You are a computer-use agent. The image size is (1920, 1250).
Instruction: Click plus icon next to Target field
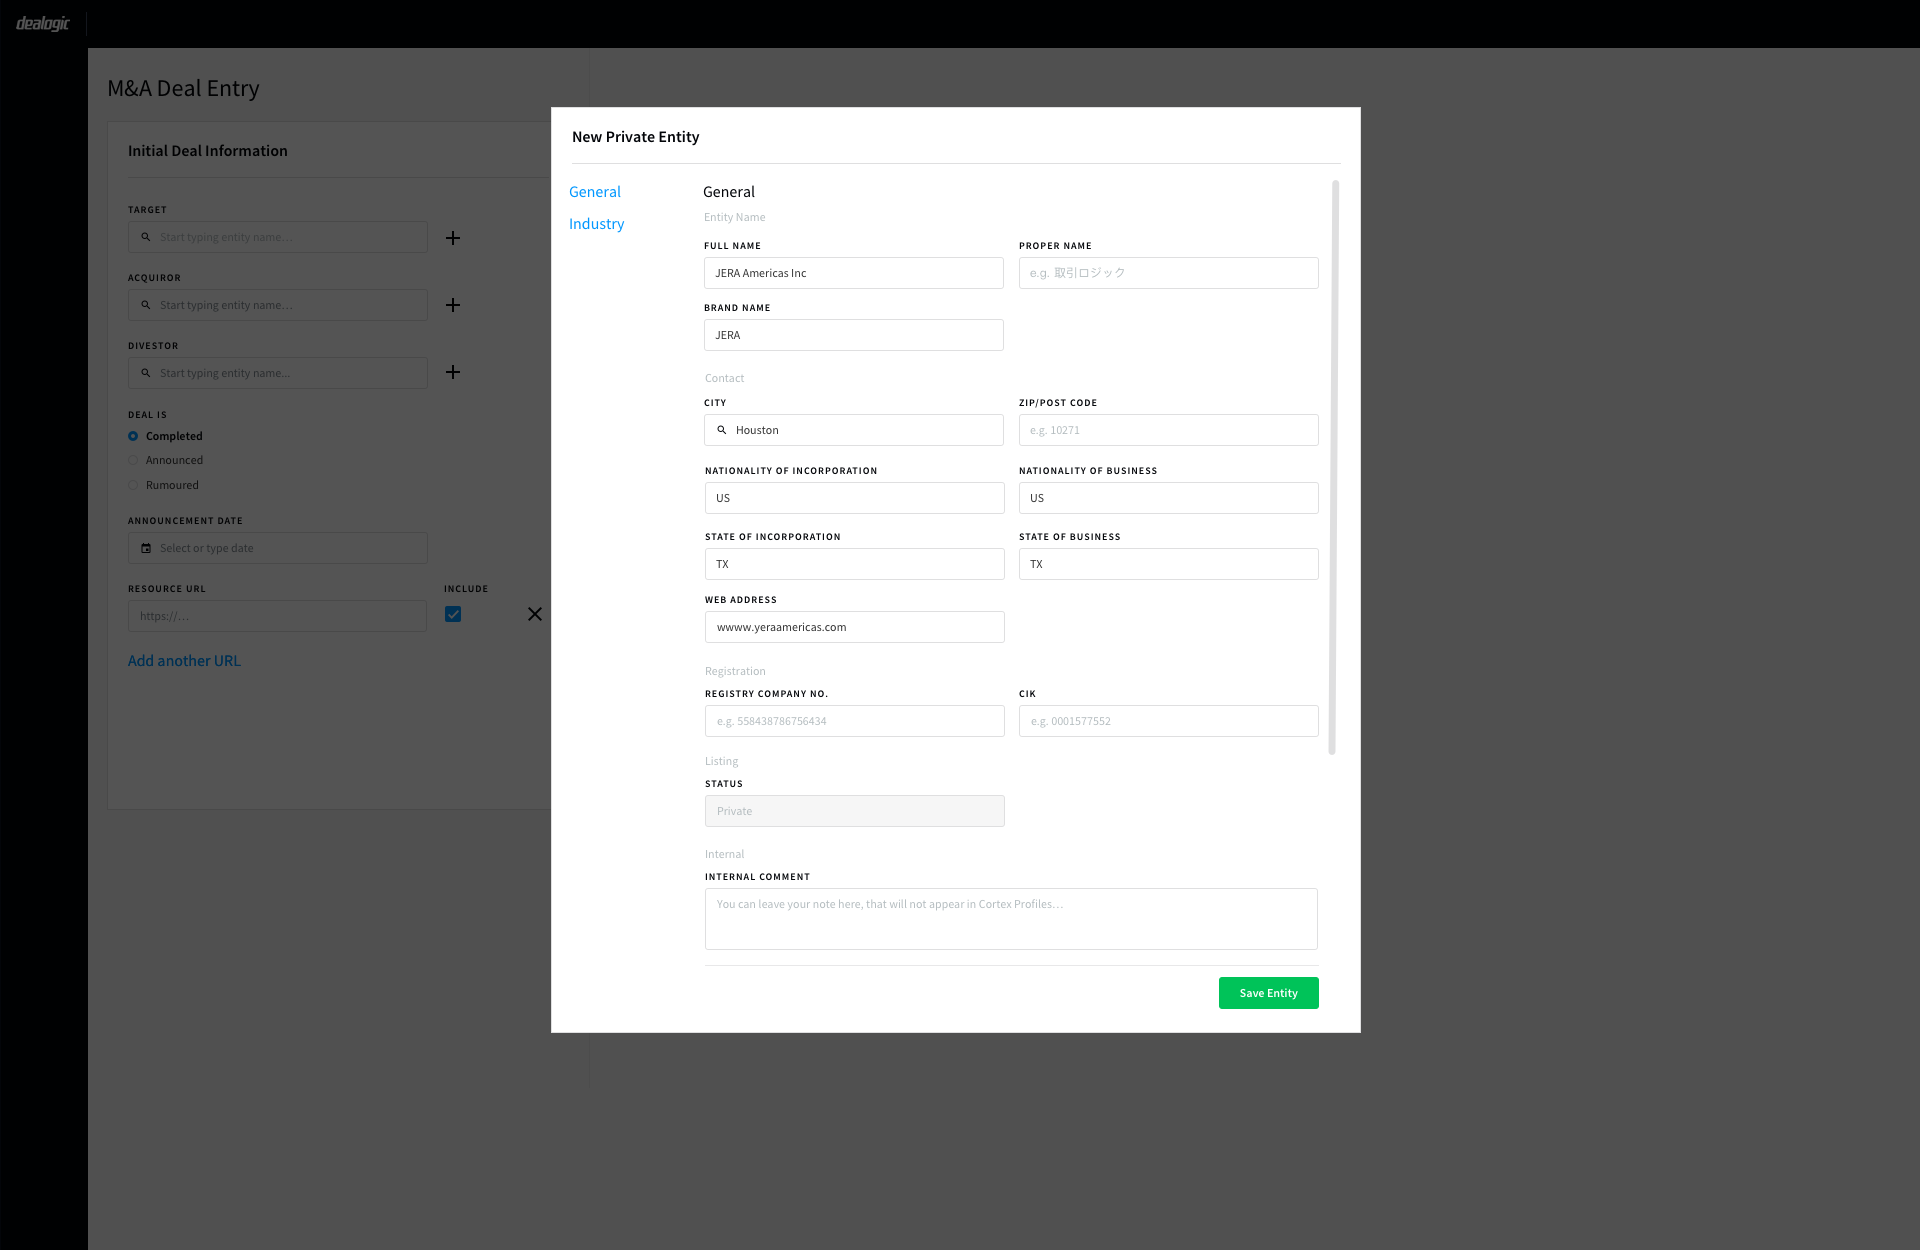click(453, 238)
